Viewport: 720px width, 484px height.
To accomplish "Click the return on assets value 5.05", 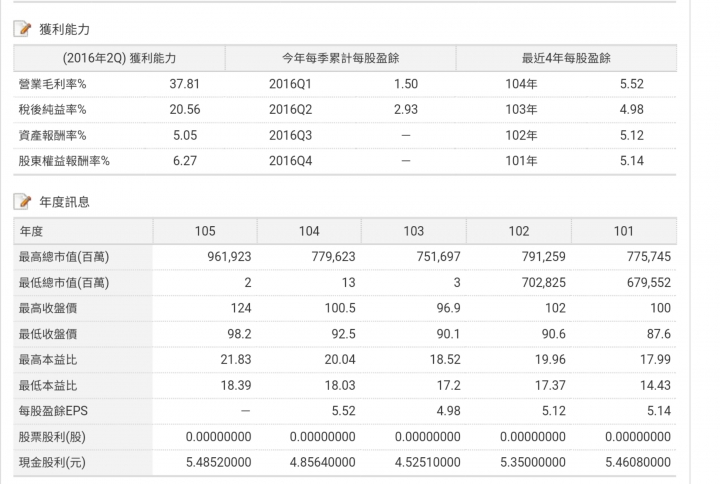I will pos(185,135).
